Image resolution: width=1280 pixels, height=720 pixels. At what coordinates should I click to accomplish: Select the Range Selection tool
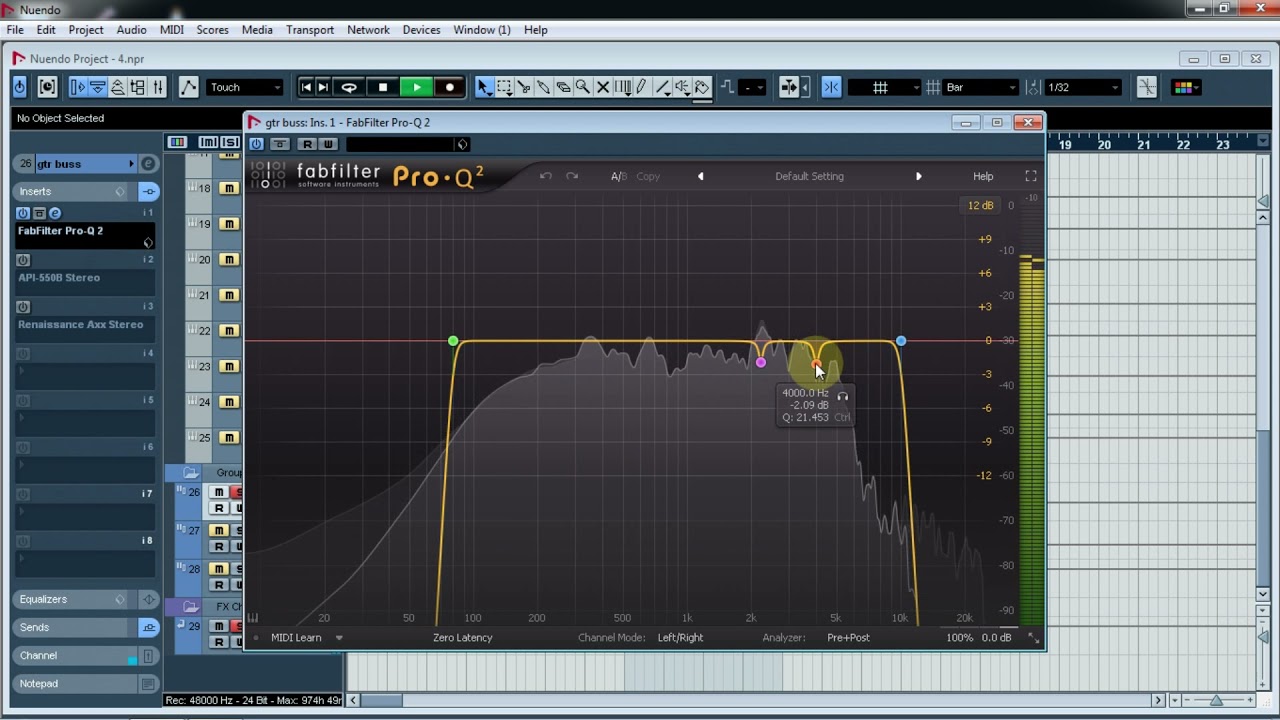[x=504, y=87]
